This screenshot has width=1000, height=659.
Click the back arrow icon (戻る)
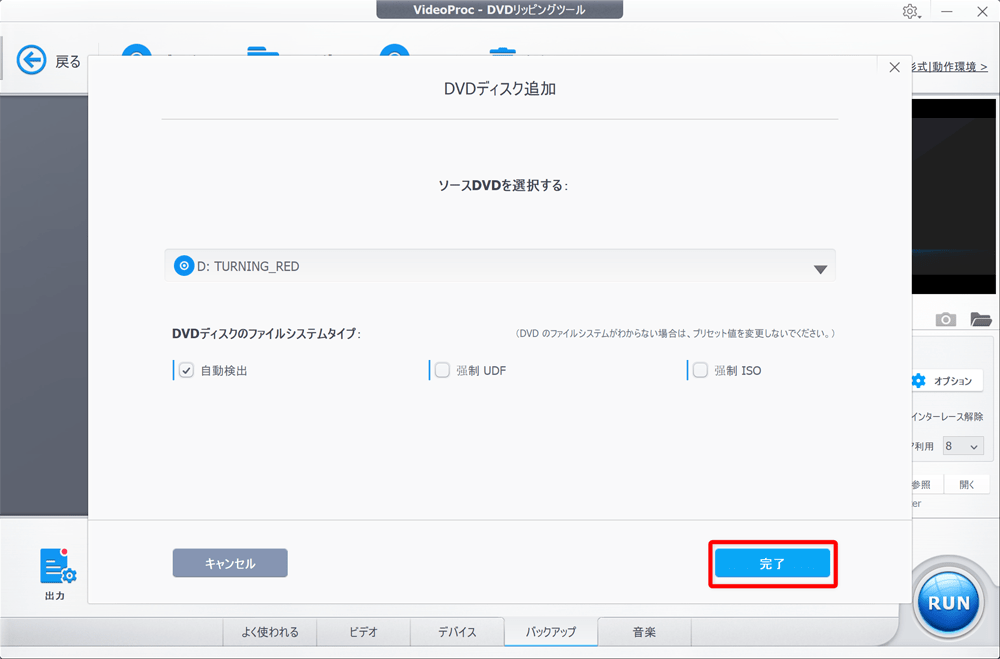click(32, 61)
